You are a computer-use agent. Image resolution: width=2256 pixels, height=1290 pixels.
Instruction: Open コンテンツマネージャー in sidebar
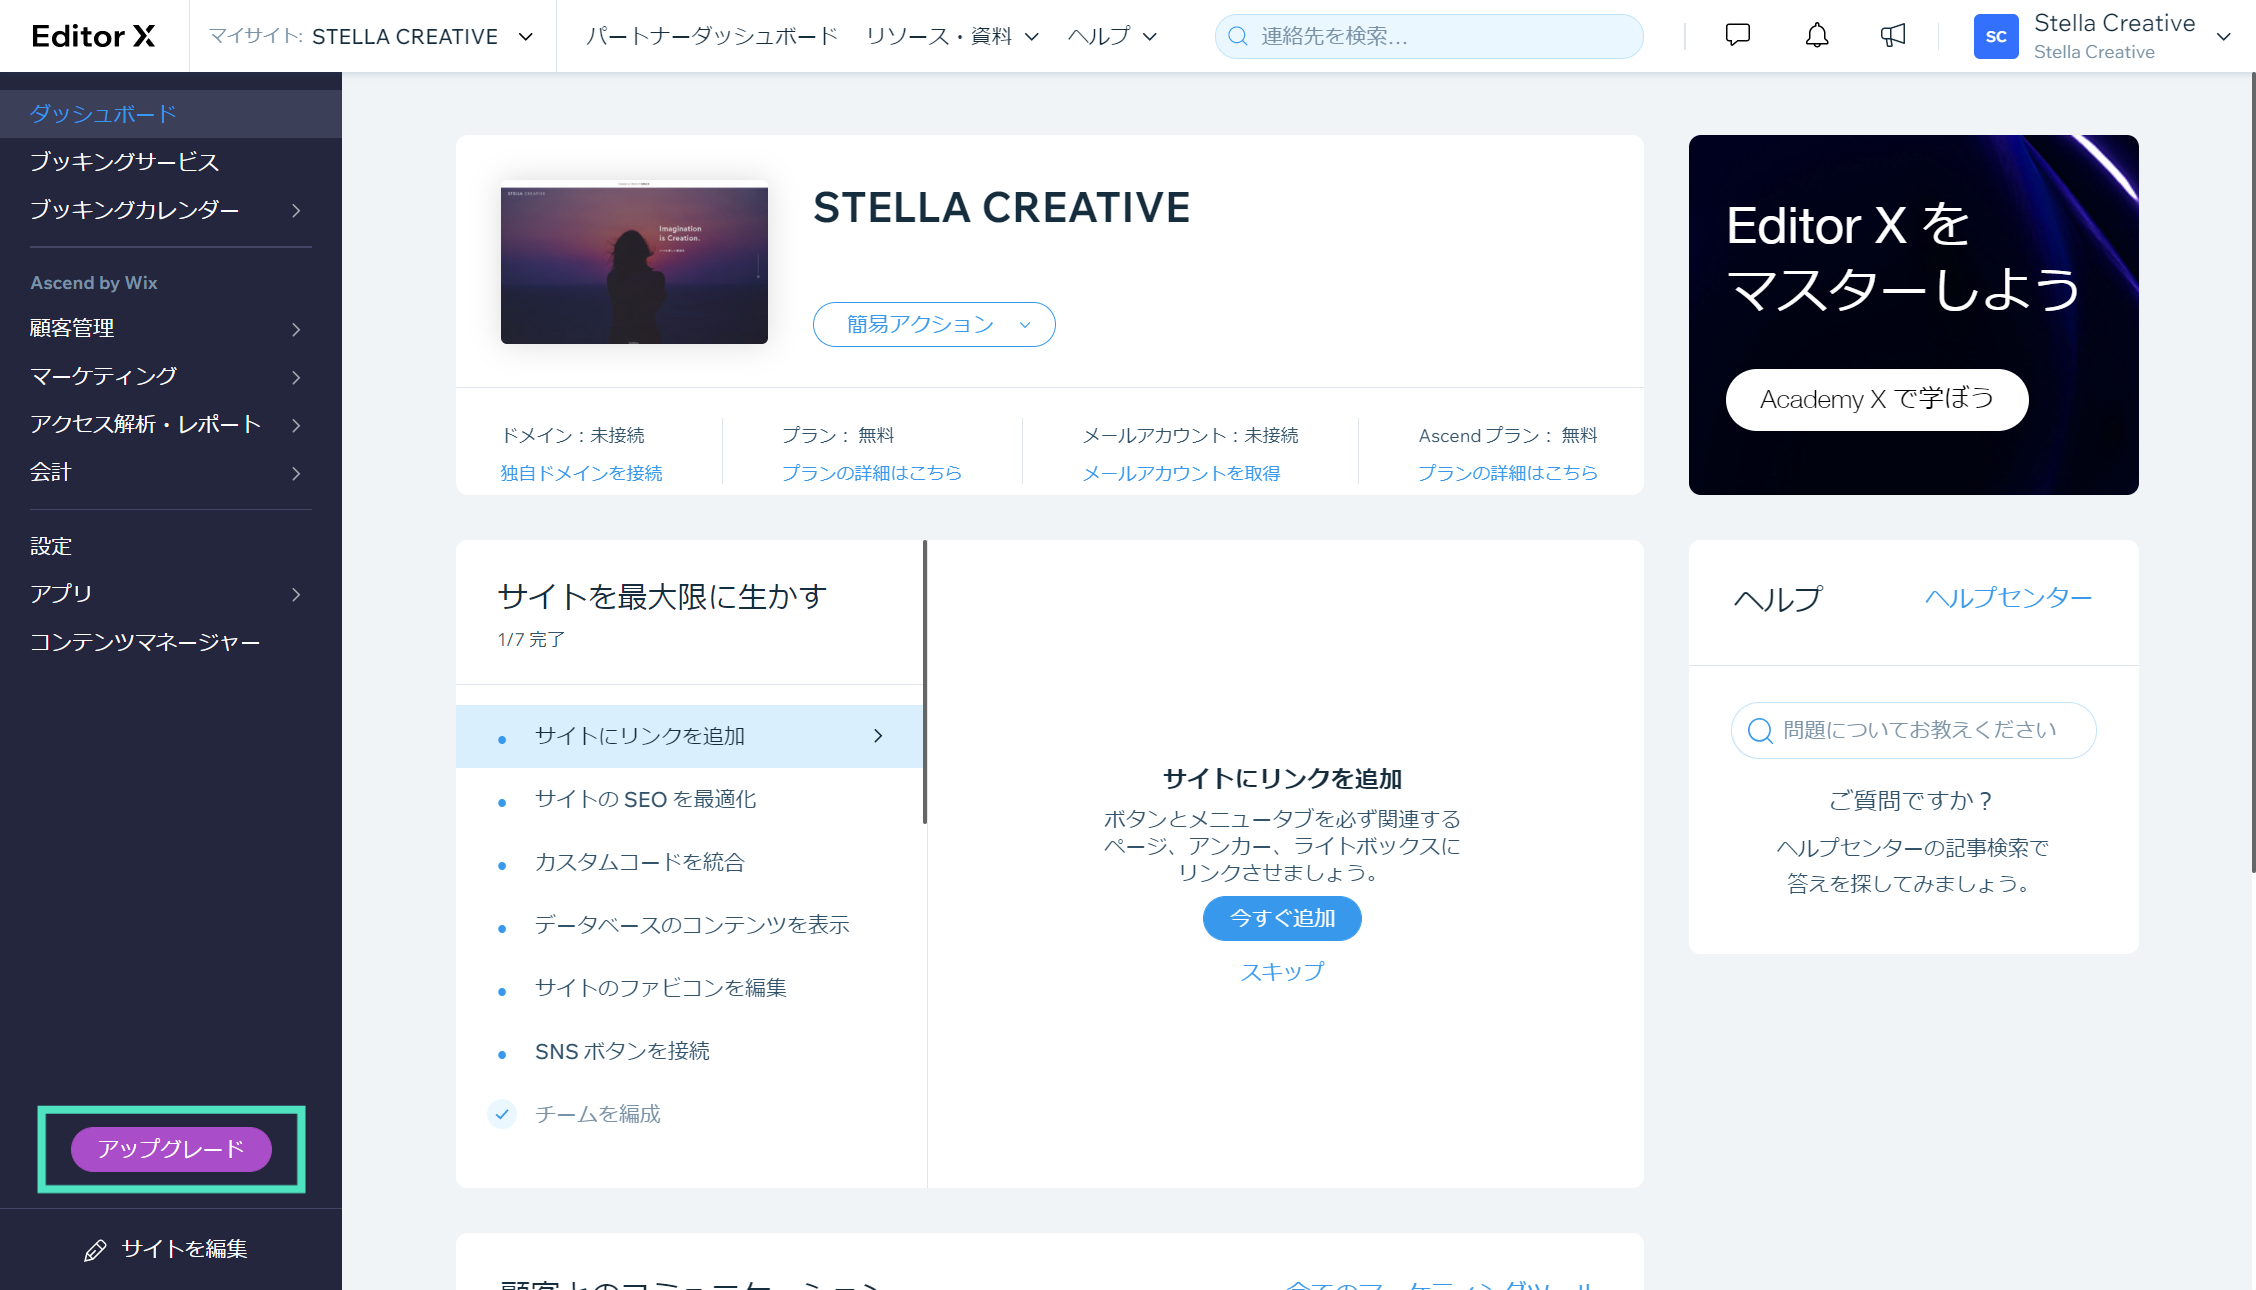[x=171, y=642]
